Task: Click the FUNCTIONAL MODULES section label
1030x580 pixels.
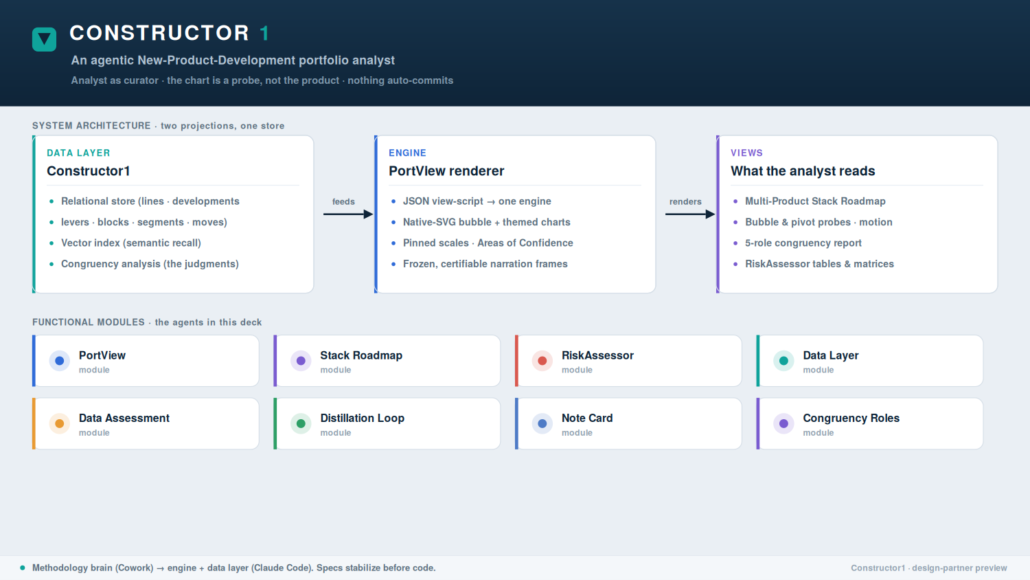Action: click(x=147, y=323)
